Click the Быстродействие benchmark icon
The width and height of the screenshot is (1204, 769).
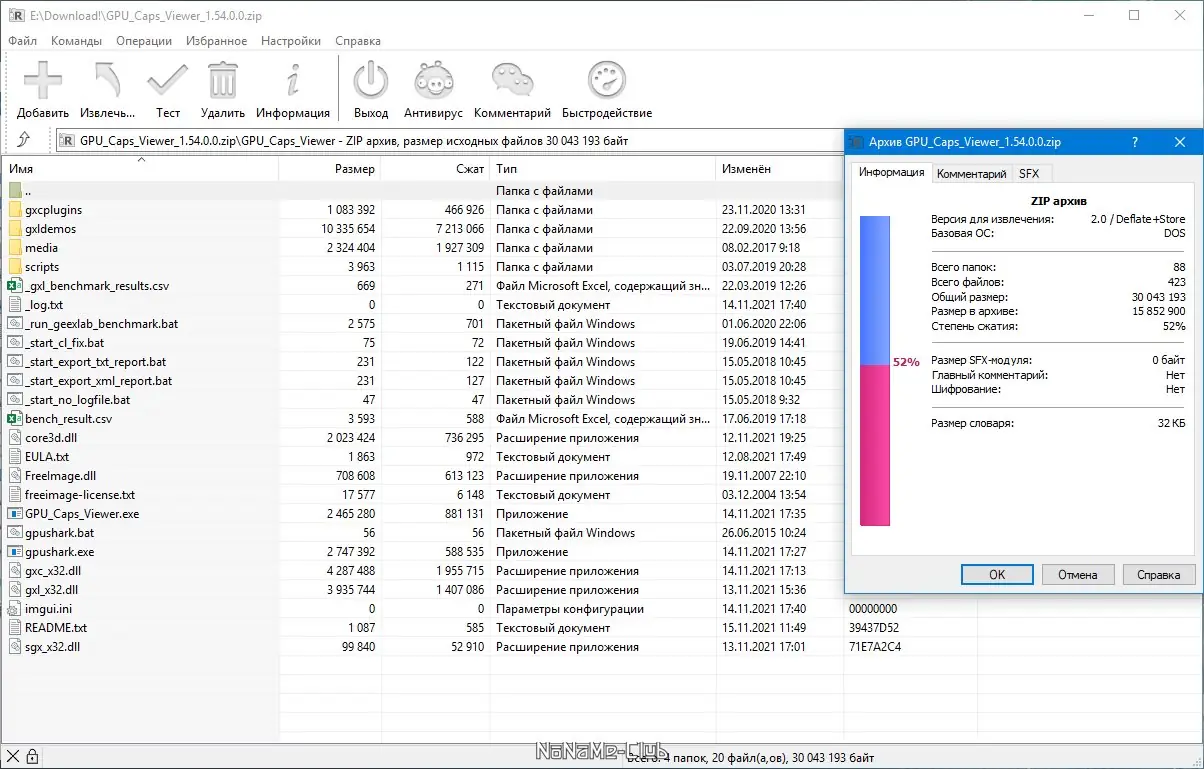607,80
